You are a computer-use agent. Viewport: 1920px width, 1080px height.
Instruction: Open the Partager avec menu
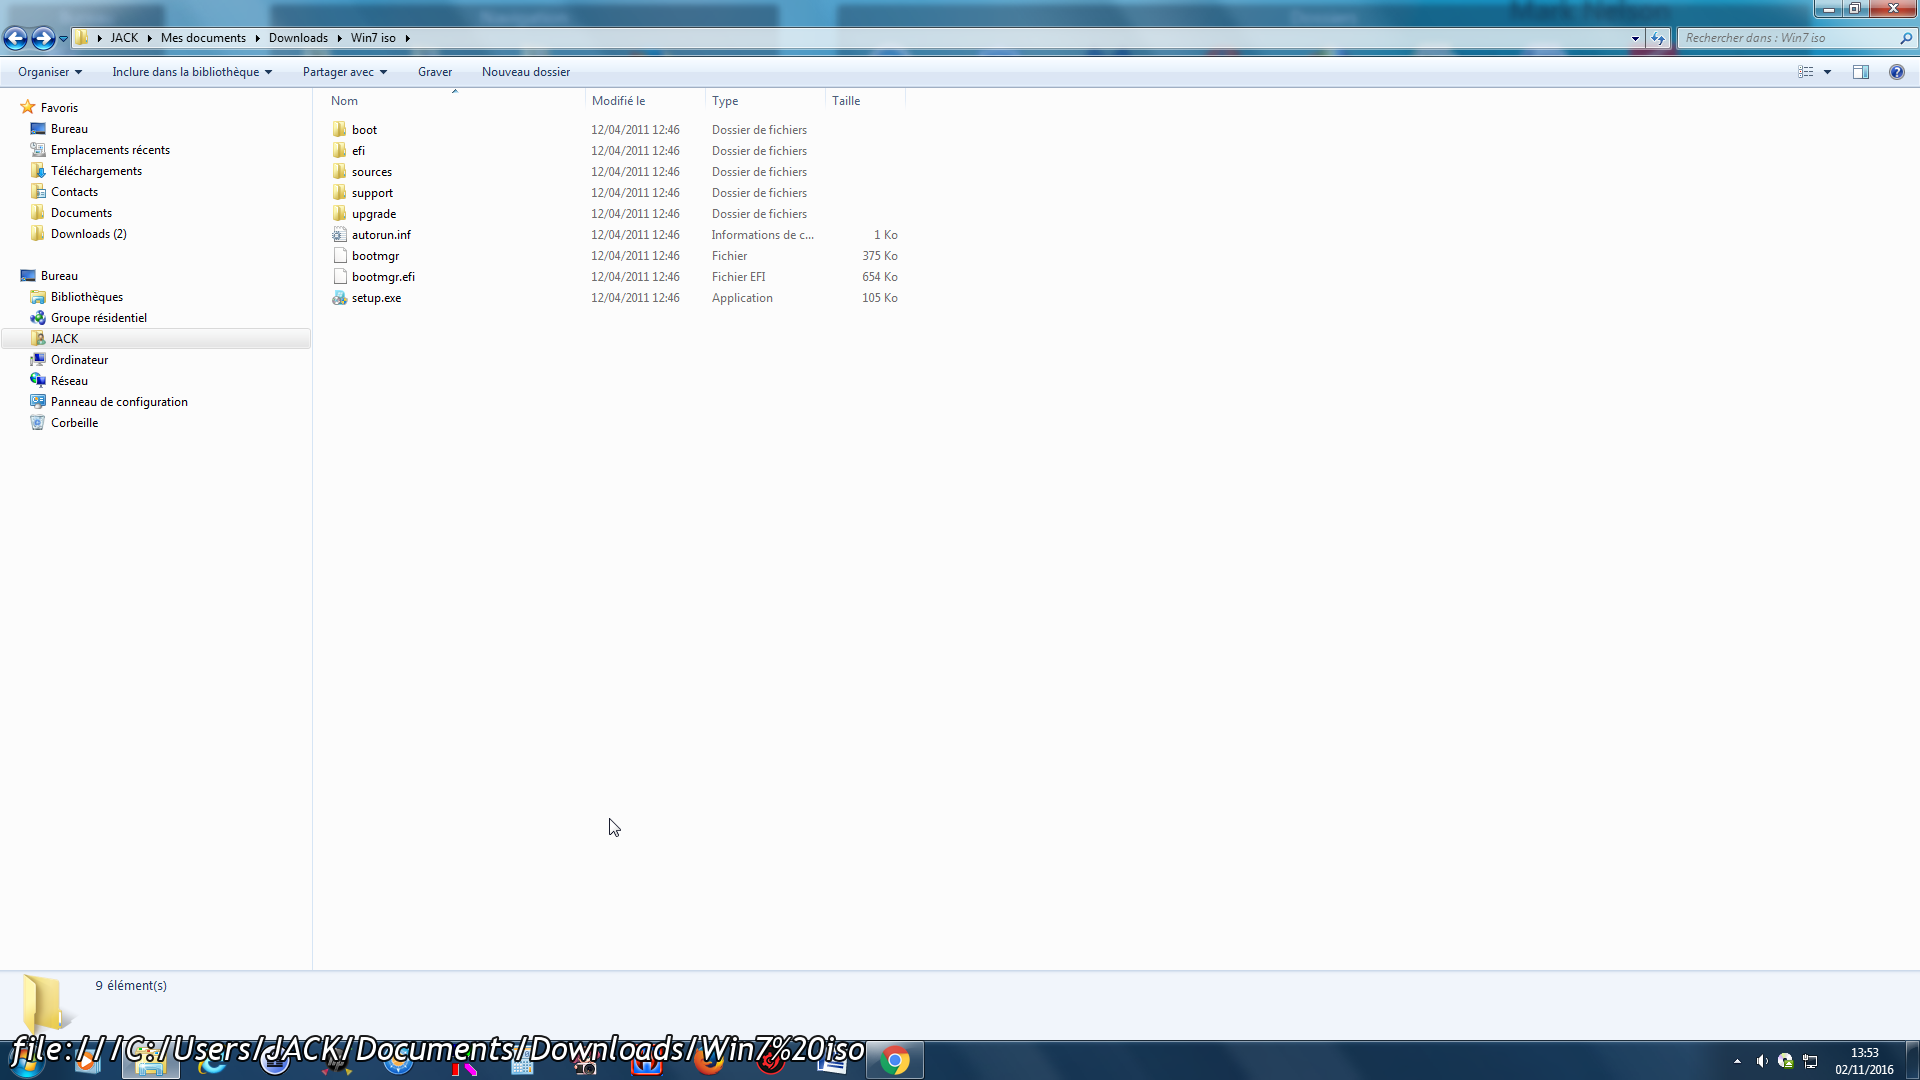pos(344,71)
